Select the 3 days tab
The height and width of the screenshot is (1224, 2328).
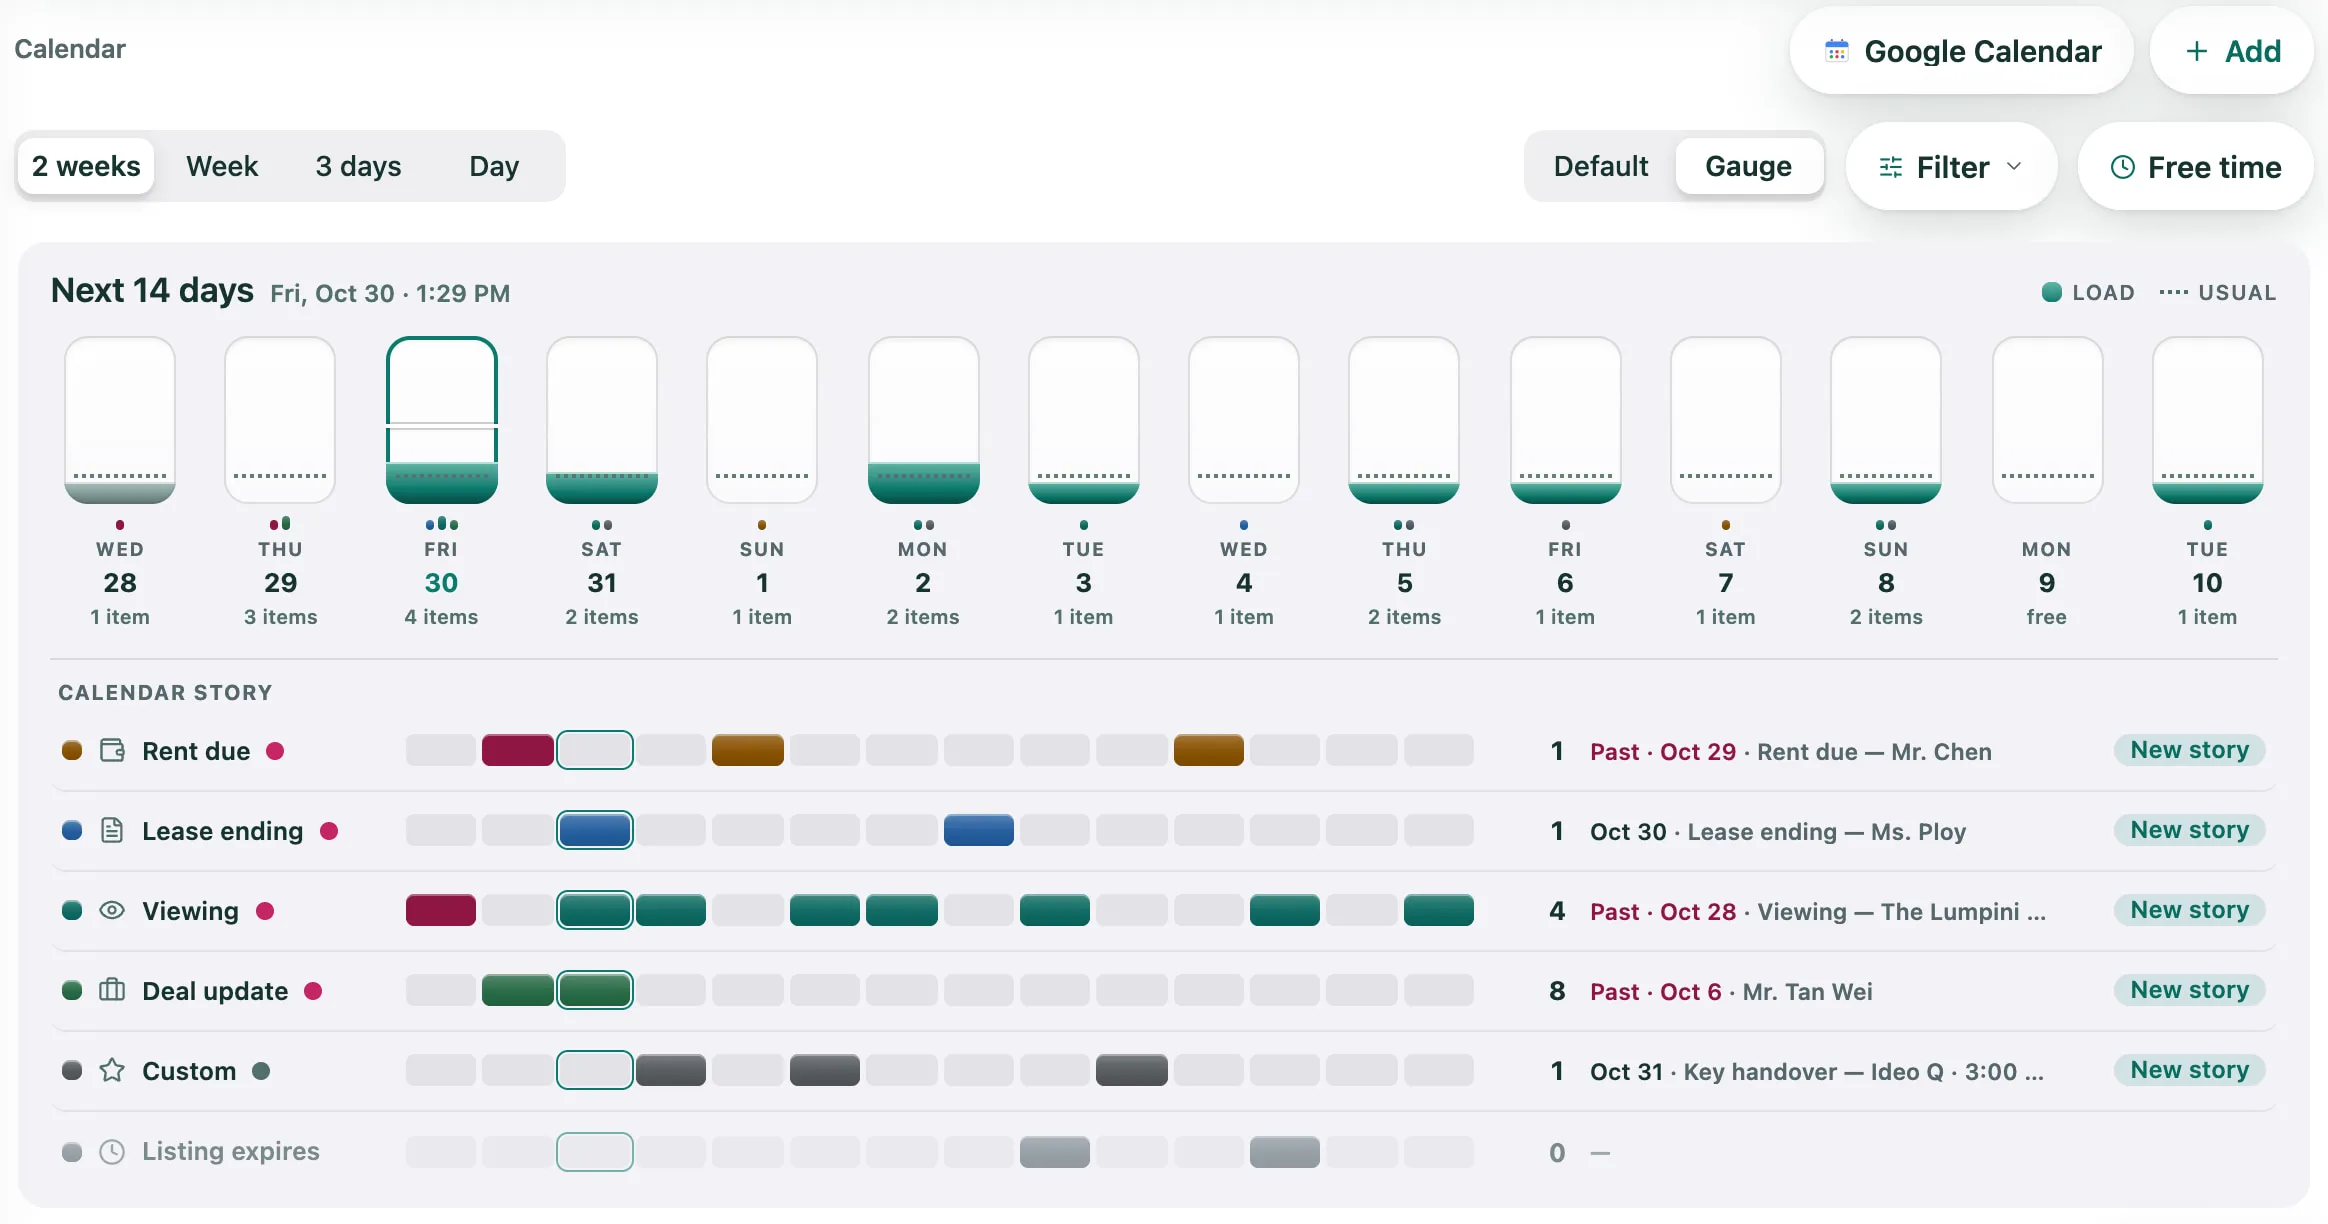coord(358,166)
